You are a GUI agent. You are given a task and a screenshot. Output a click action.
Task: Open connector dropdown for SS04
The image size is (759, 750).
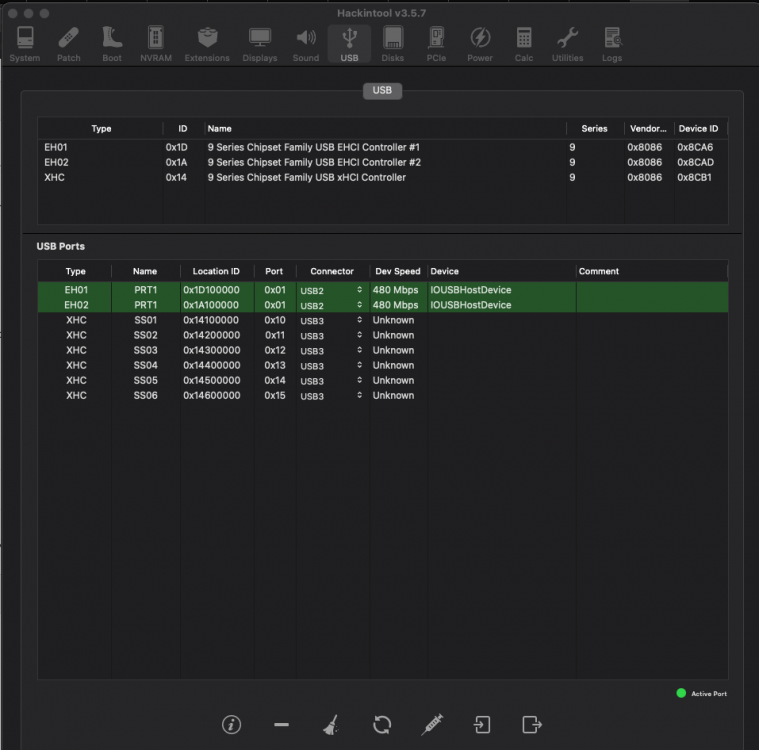359,365
